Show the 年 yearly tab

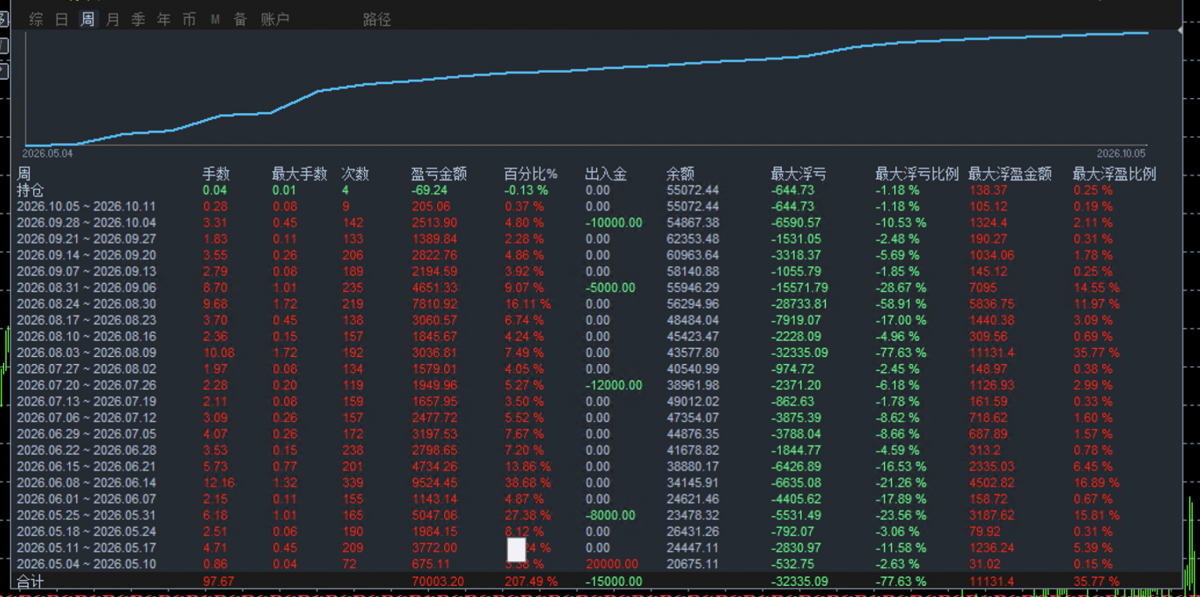pyautogui.click(x=164, y=19)
